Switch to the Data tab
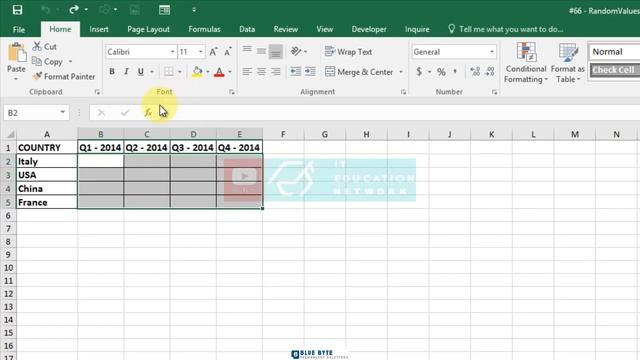This screenshot has width=640, height=360. coord(247,29)
